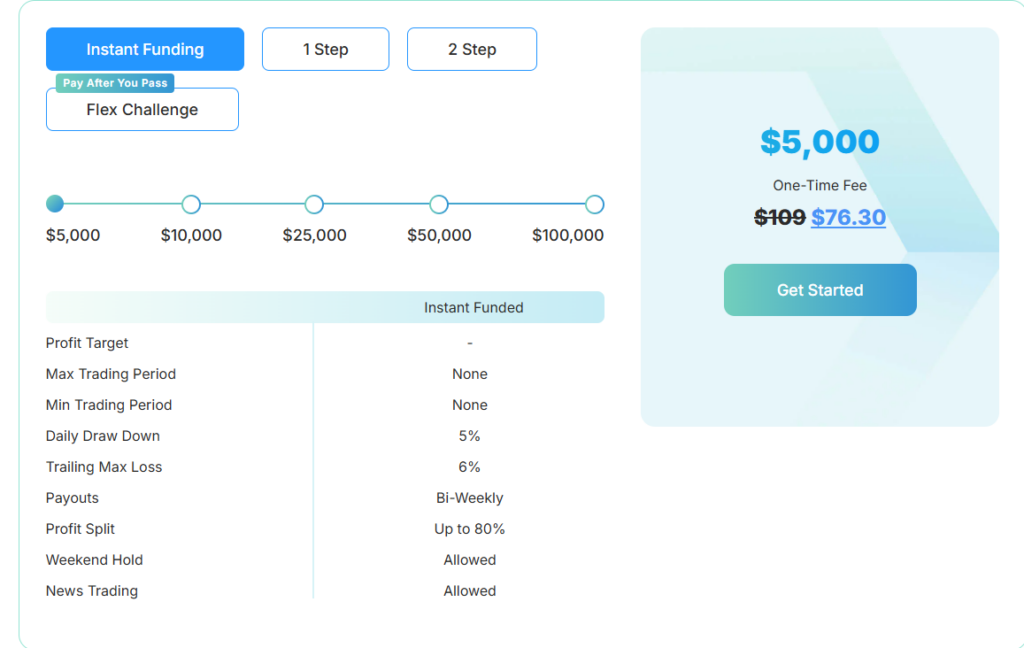Click the Bi-Weekly payouts value
This screenshot has height=648, width=1024.
click(x=469, y=497)
